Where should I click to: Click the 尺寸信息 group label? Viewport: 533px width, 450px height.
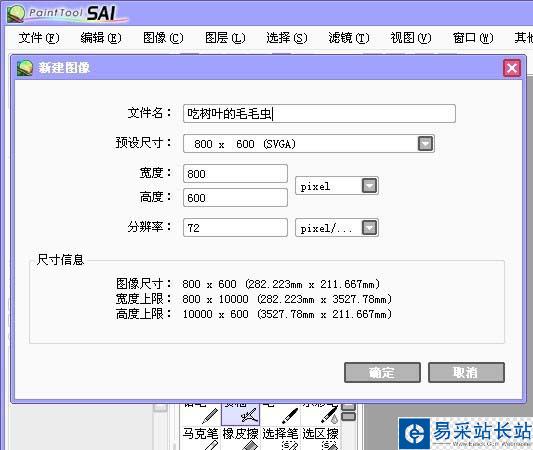(x=60, y=260)
